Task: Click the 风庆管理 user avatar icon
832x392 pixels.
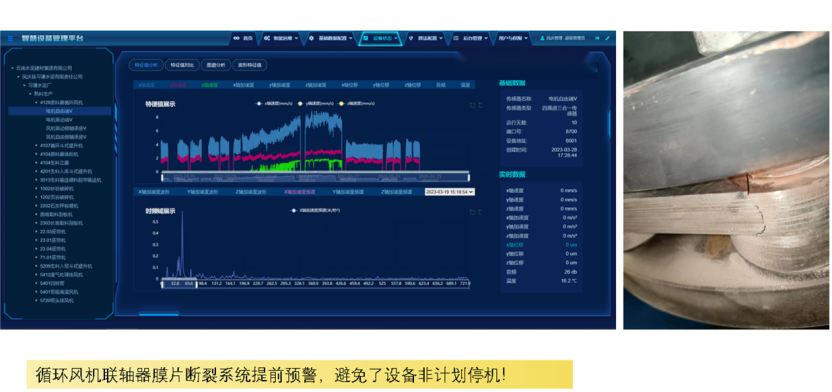Action: tap(542, 38)
